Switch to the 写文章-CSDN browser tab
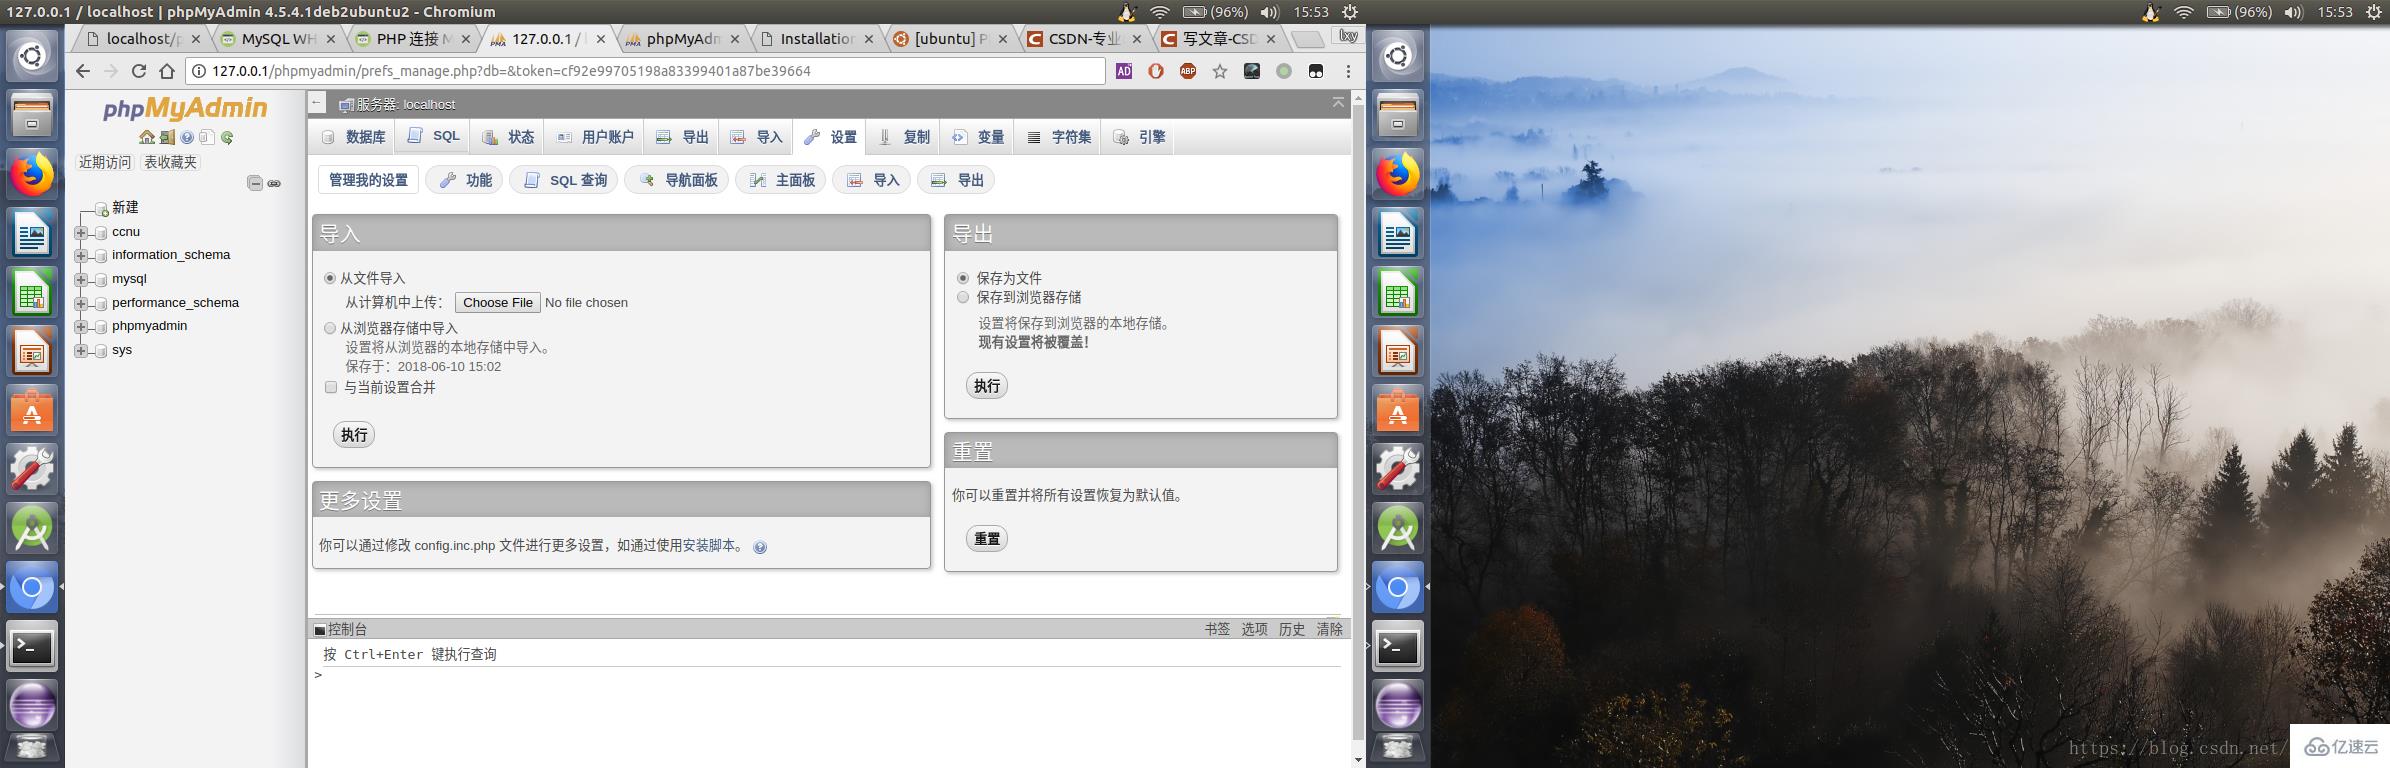The height and width of the screenshot is (768, 2390). [x=1219, y=39]
